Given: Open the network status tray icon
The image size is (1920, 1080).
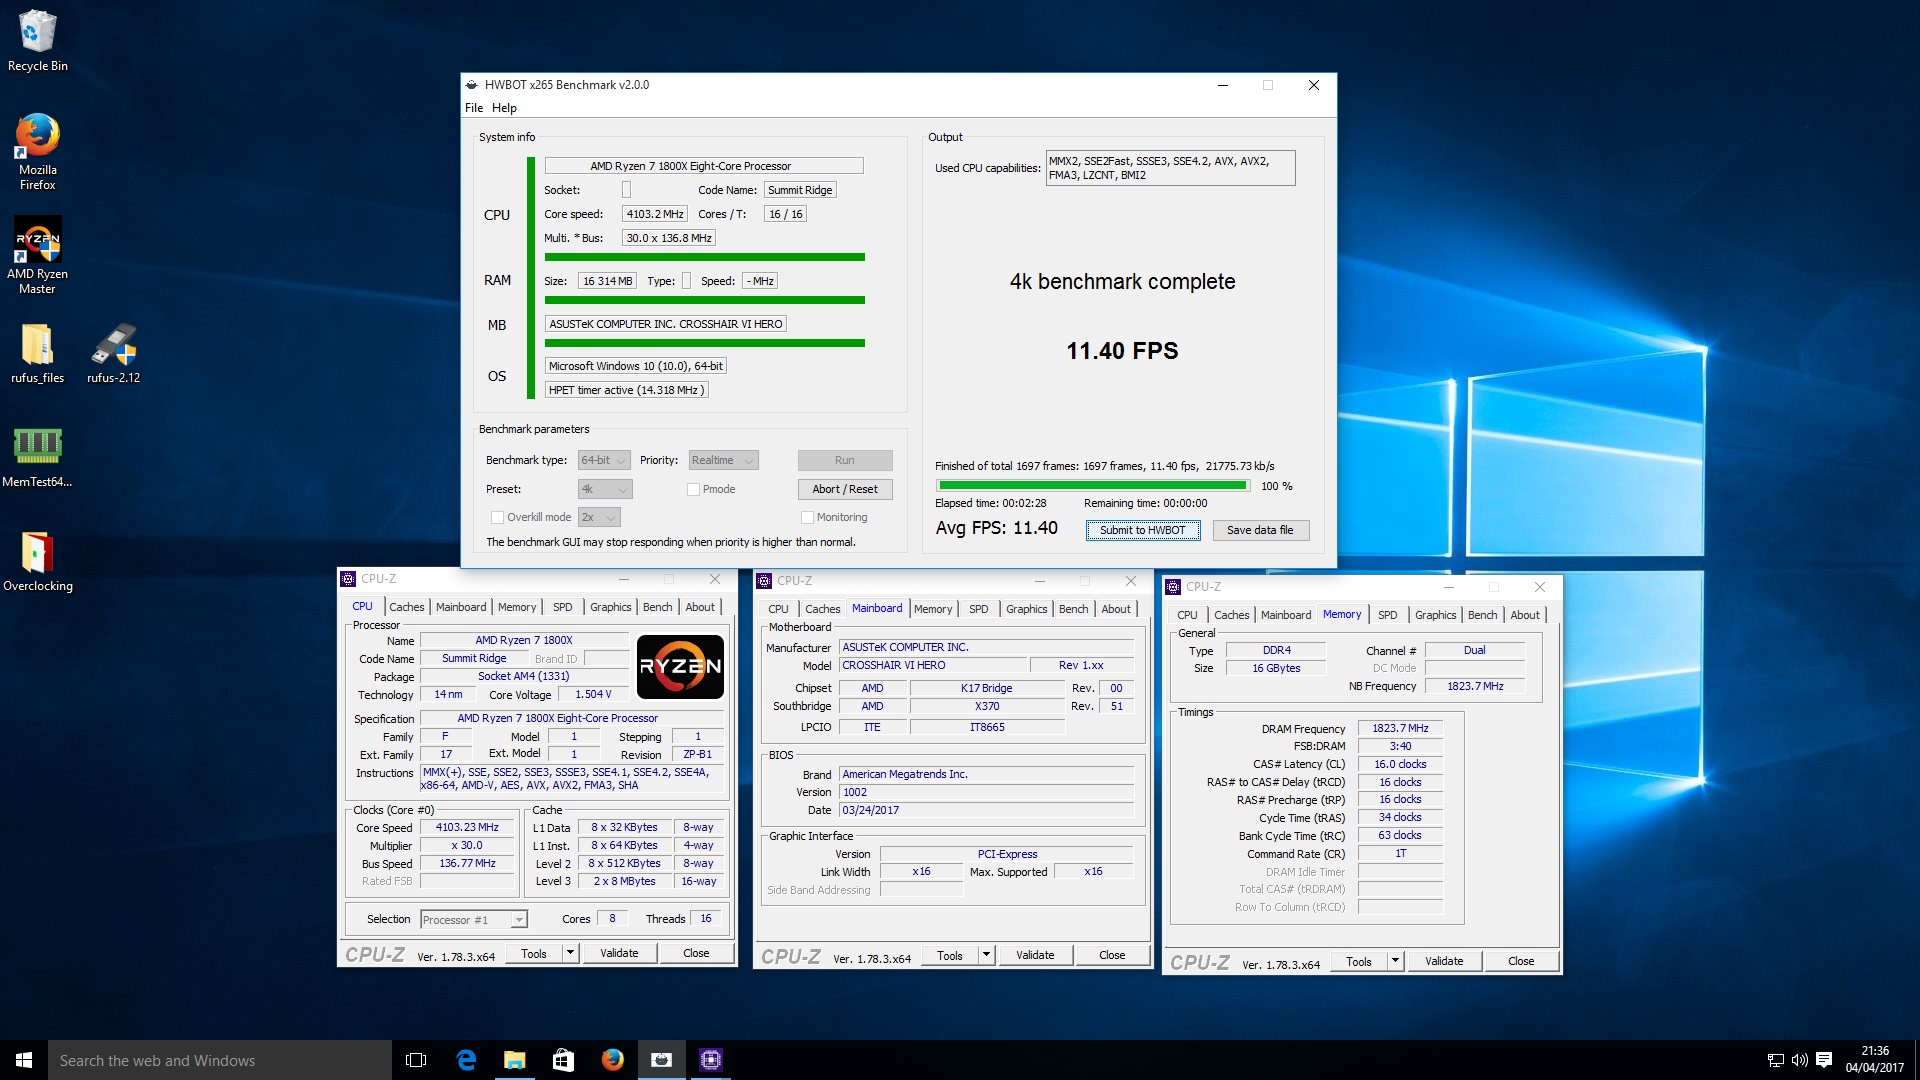Looking at the screenshot, I should click(1776, 1060).
